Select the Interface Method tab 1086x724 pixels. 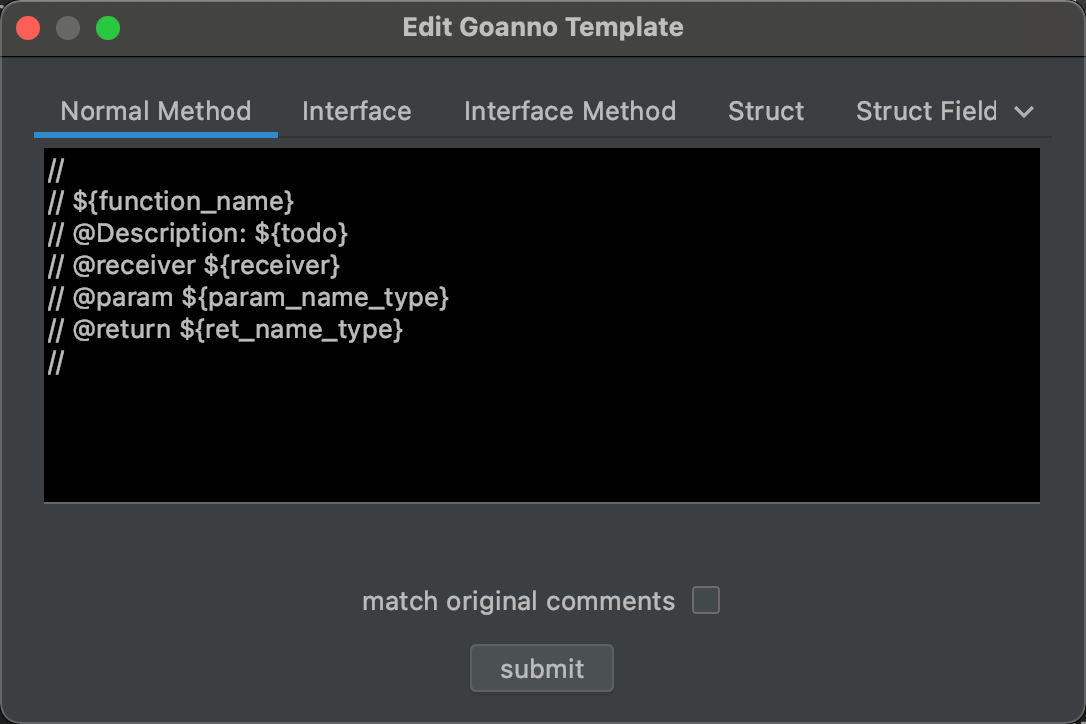tap(570, 112)
